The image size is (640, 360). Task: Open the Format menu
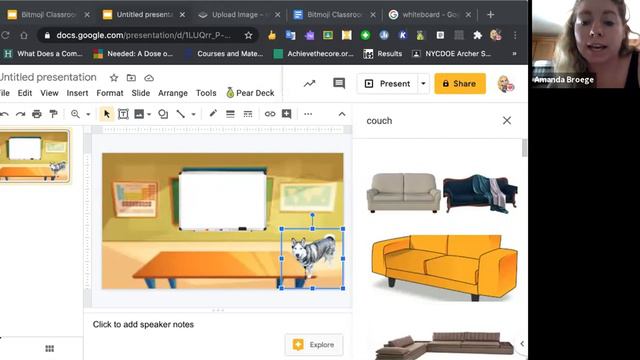click(x=110, y=93)
